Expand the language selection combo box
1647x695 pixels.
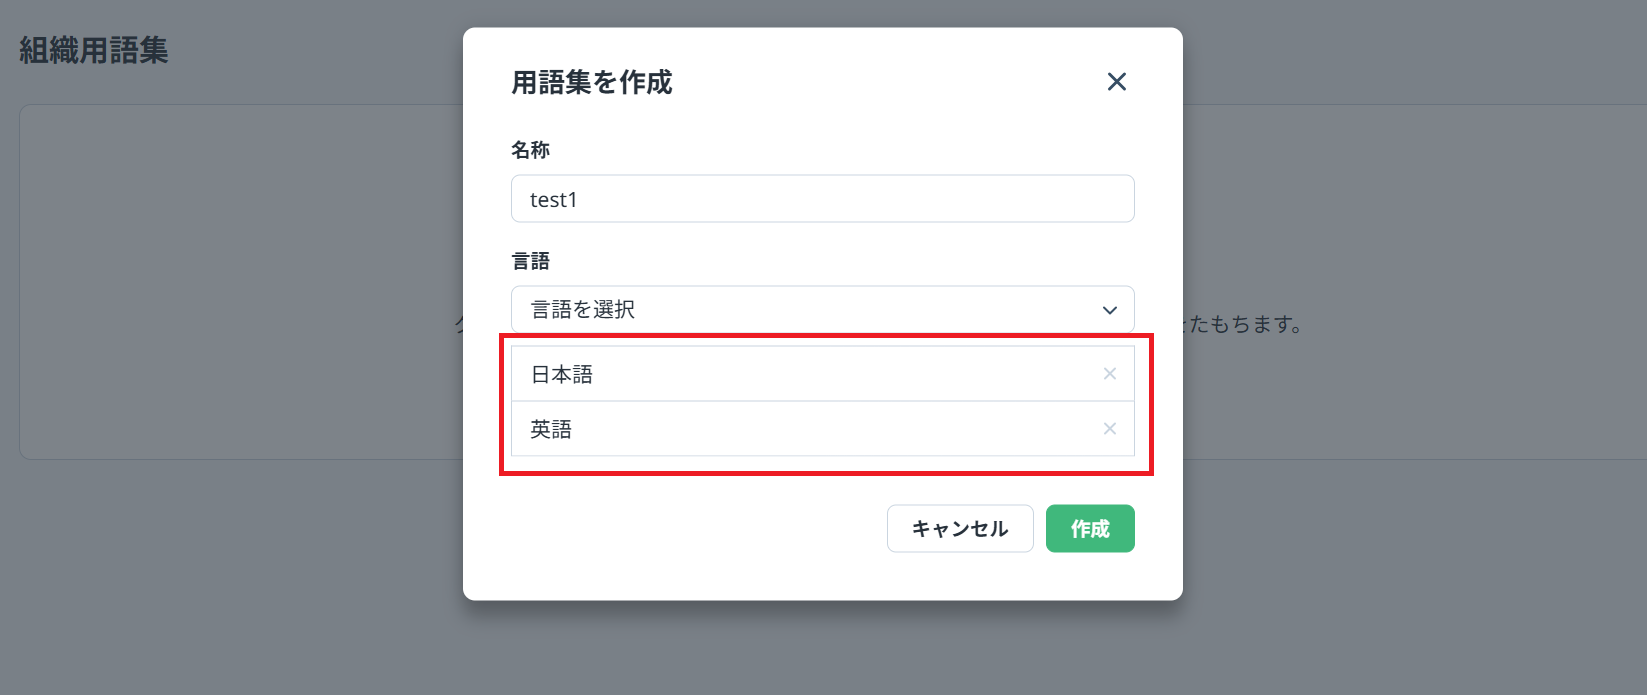click(x=822, y=310)
